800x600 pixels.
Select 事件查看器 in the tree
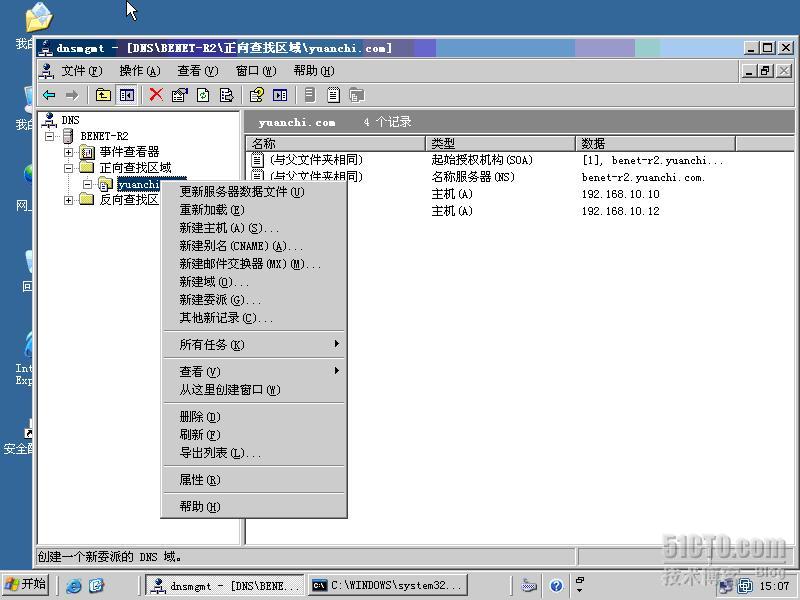(x=129, y=152)
